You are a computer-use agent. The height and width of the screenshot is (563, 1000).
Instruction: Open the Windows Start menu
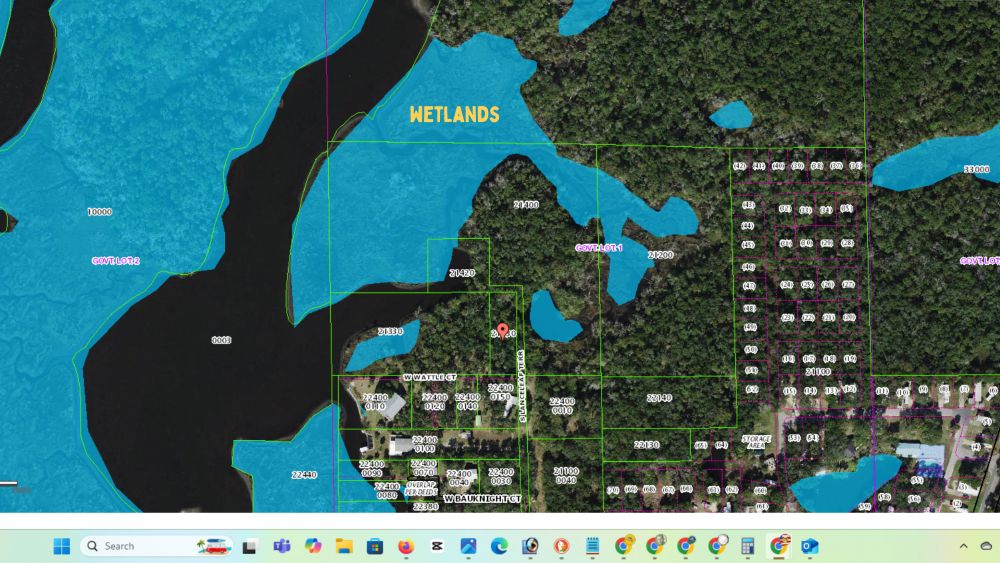tap(62, 546)
